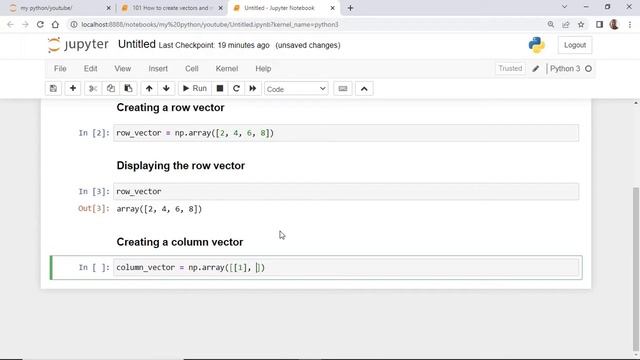Open the View menu
Screen dimensions: 640x360
122,69
